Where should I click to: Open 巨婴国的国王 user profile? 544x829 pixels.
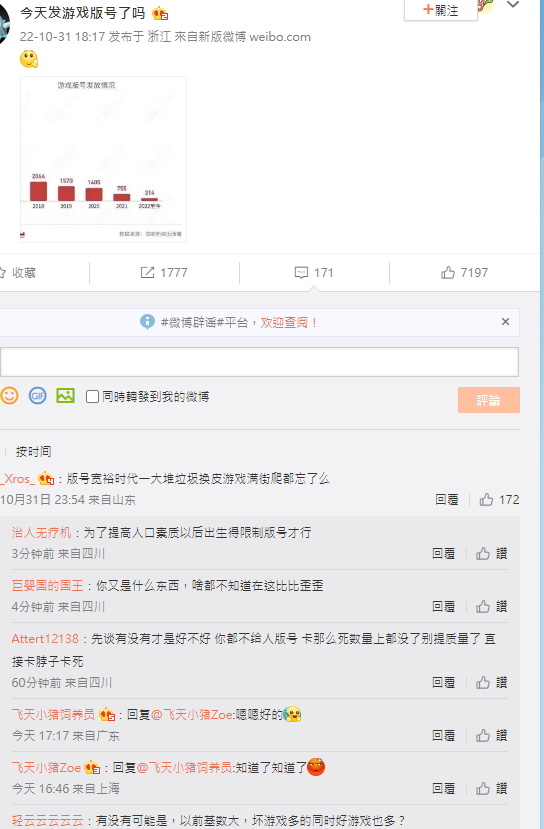(x=48, y=586)
